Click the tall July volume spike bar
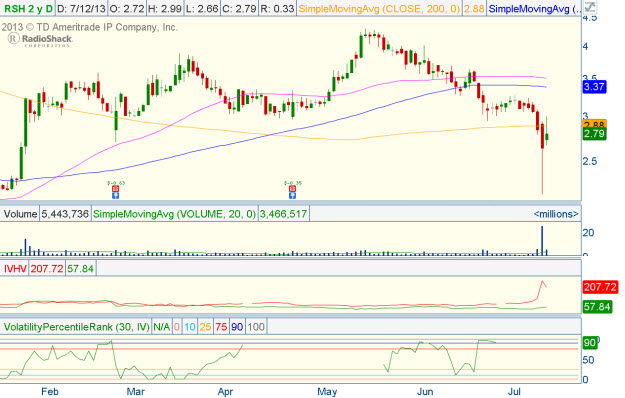Viewport: 625px width, 398px height. click(542, 241)
